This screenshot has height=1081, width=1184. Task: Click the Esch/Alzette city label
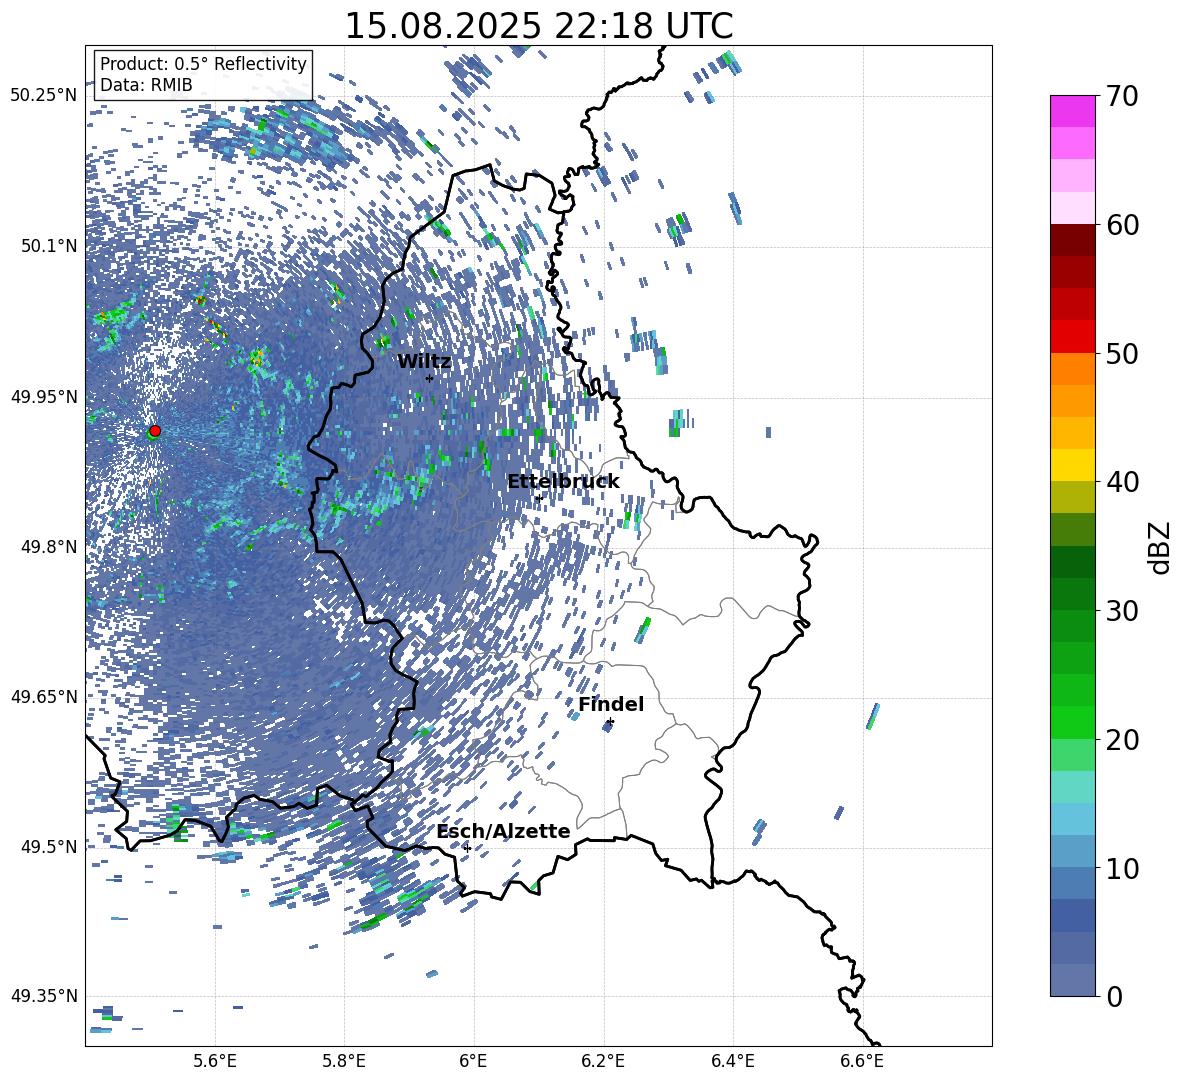tap(503, 831)
